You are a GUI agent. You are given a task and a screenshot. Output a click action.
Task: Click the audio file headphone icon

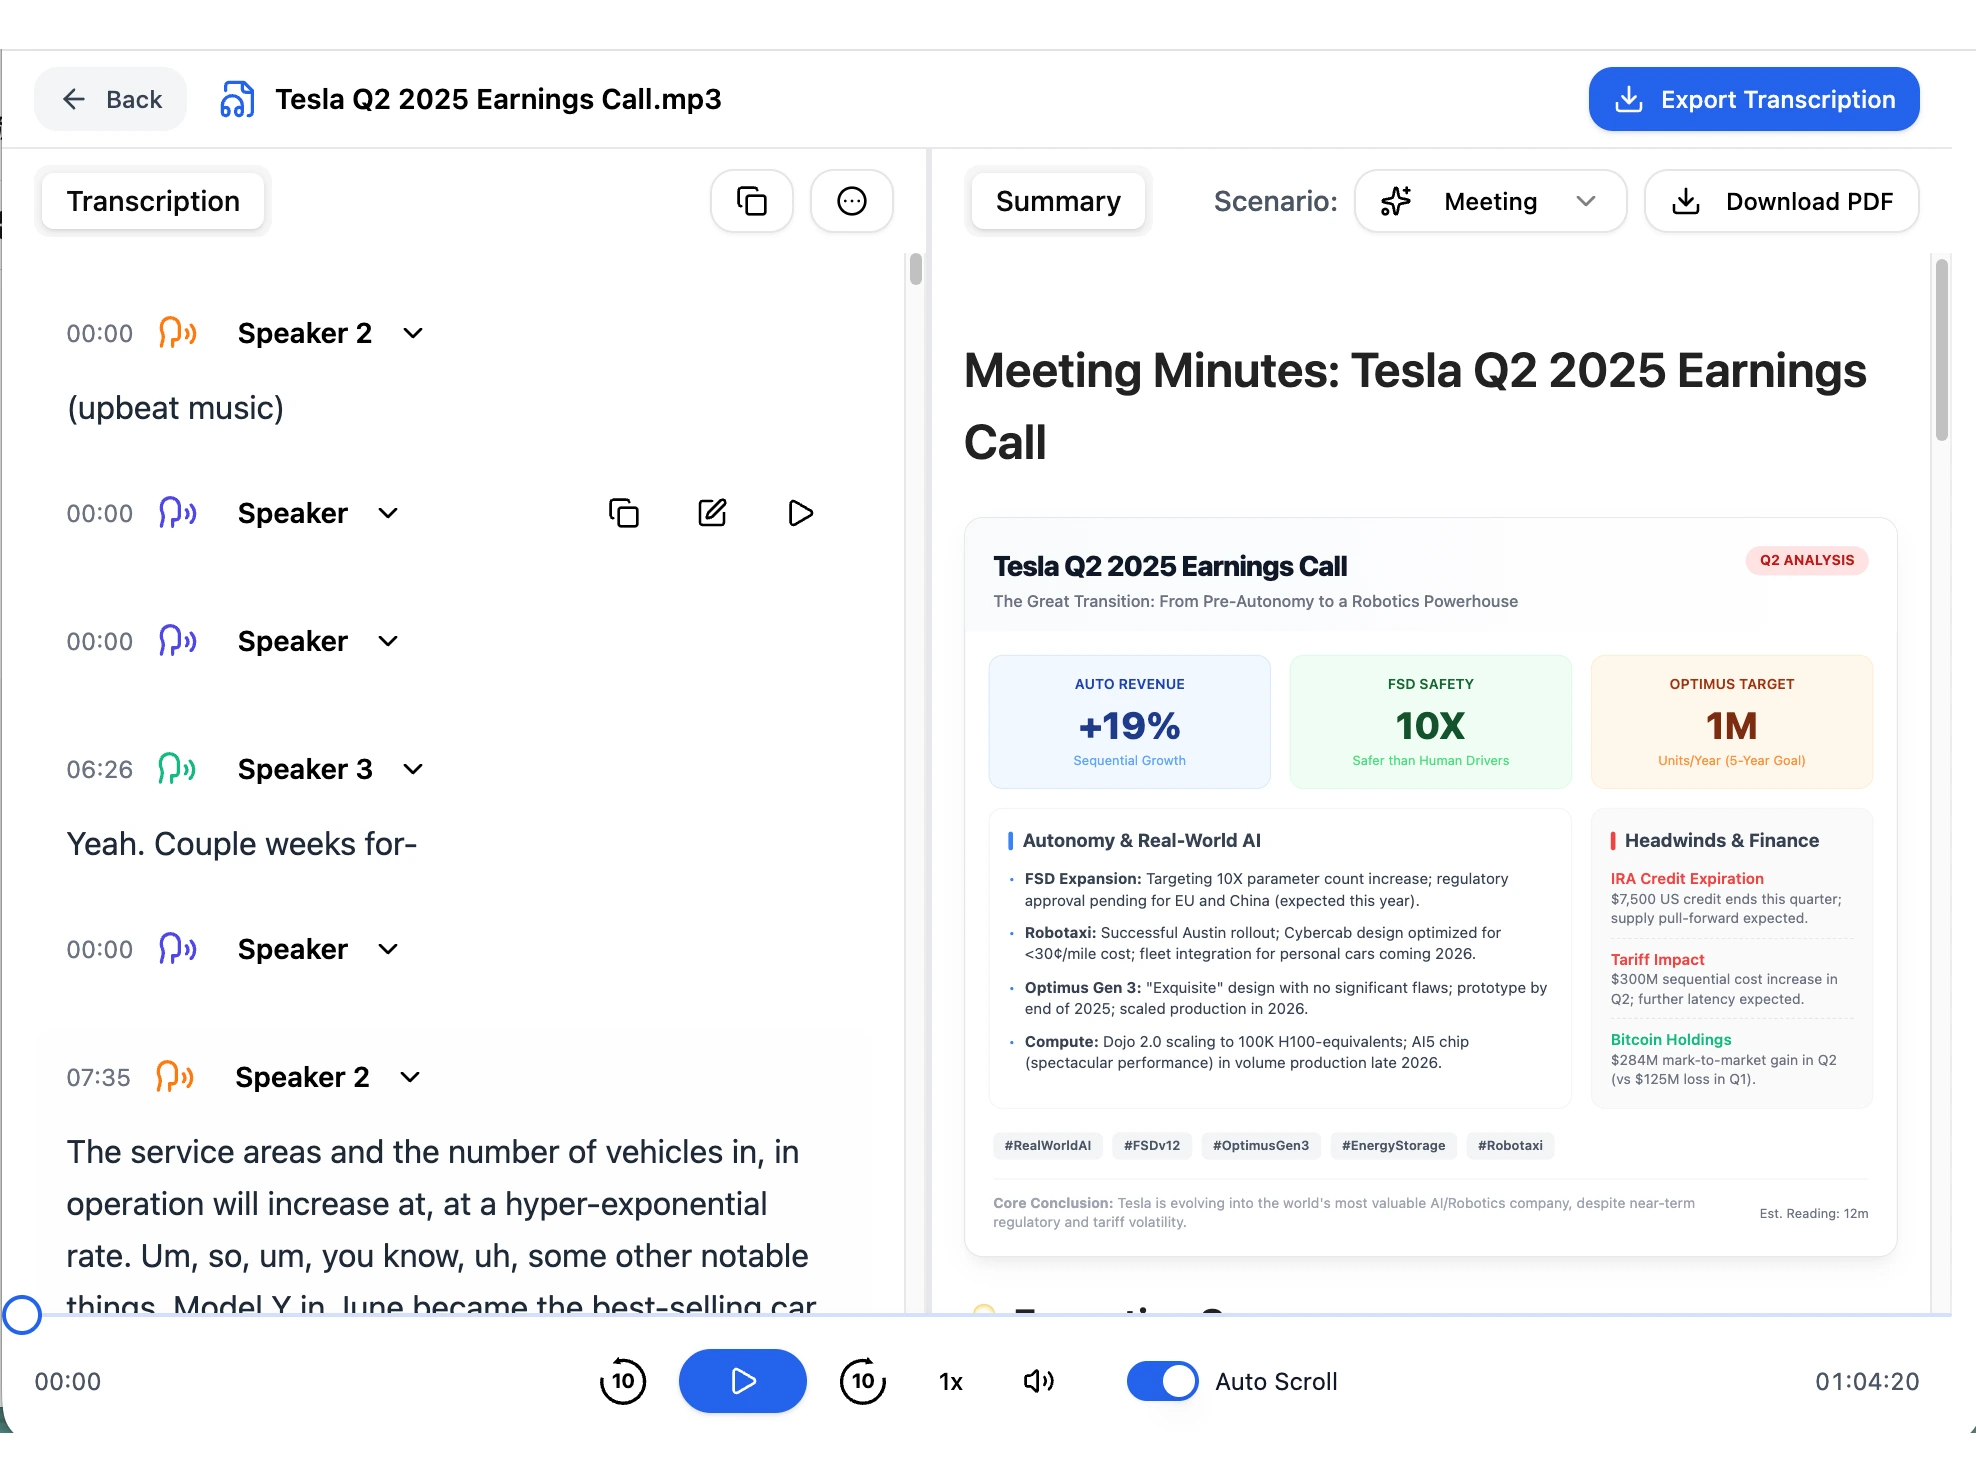[237, 99]
